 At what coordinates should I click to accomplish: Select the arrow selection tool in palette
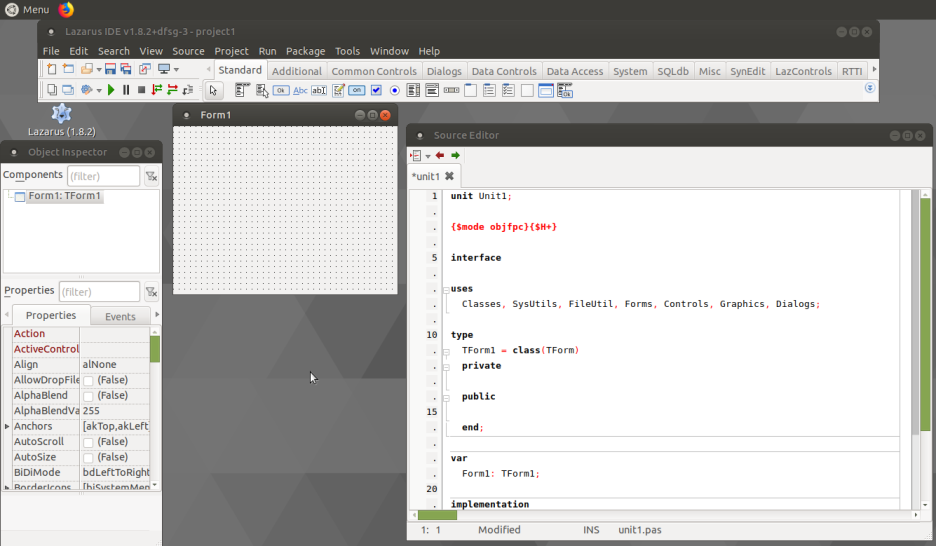pos(213,91)
